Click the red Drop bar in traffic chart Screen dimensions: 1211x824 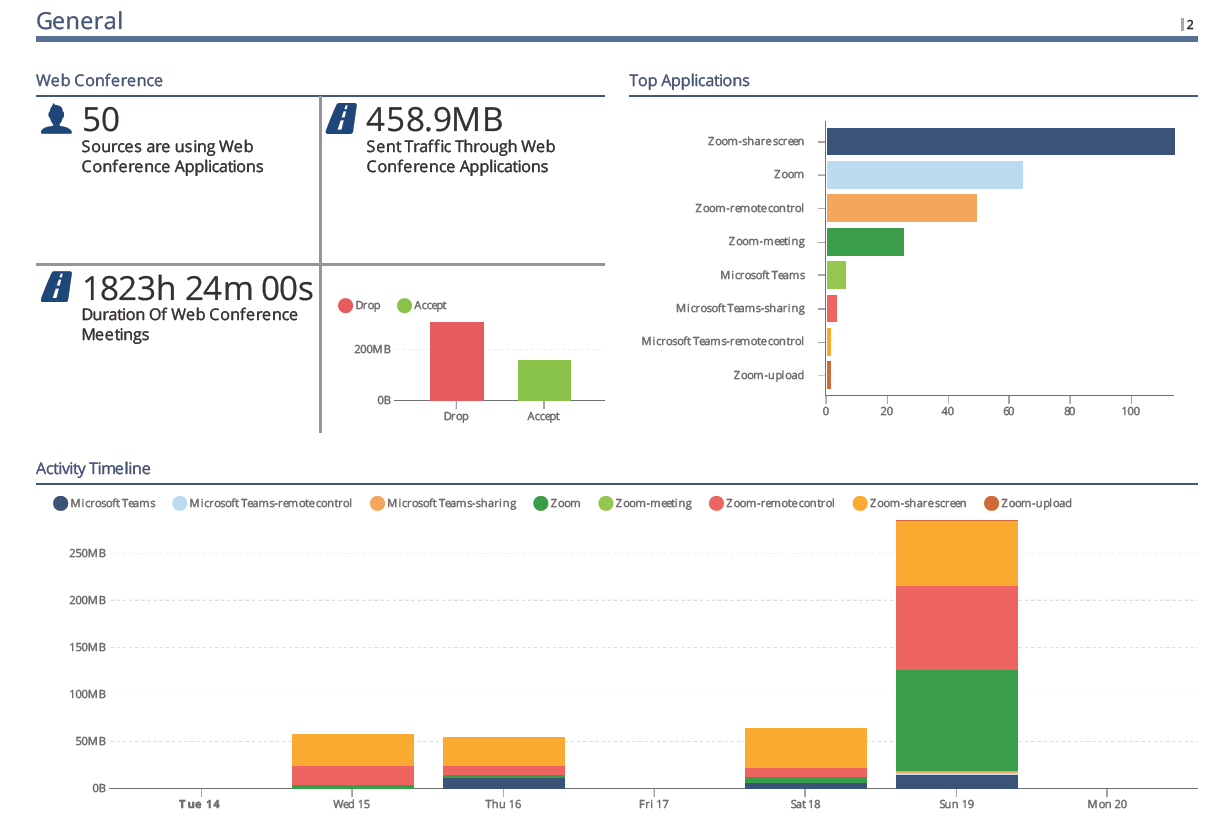pyautogui.click(x=456, y=361)
